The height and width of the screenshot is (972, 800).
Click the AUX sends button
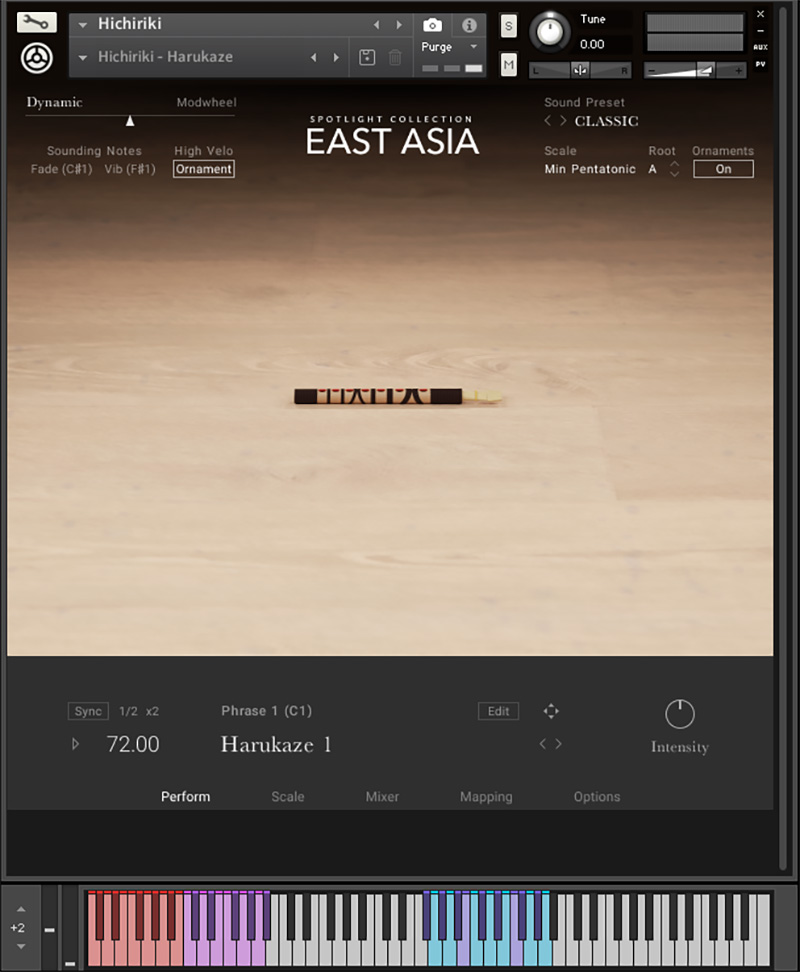coord(760,47)
